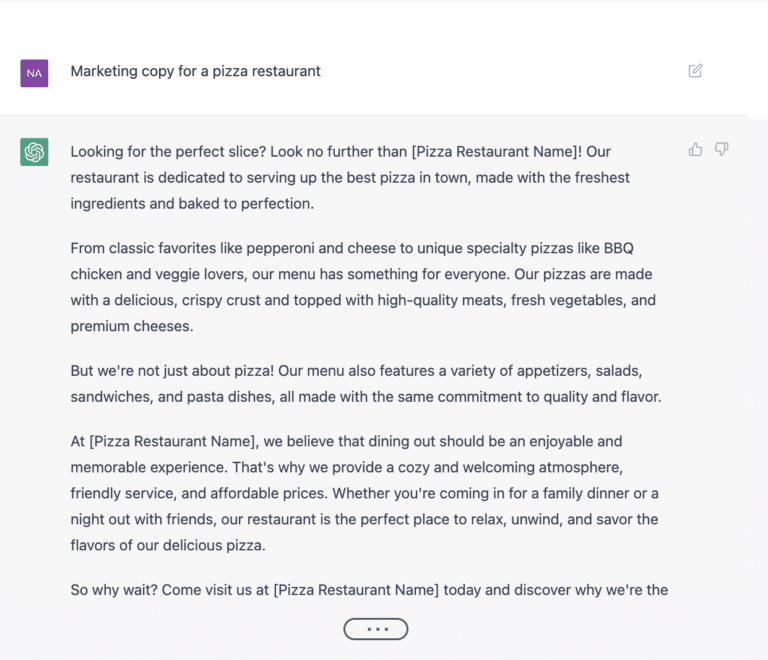Give the response a thumbs down
The height and width of the screenshot is (660, 768).
pyautogui.click(x=721, y=149)
